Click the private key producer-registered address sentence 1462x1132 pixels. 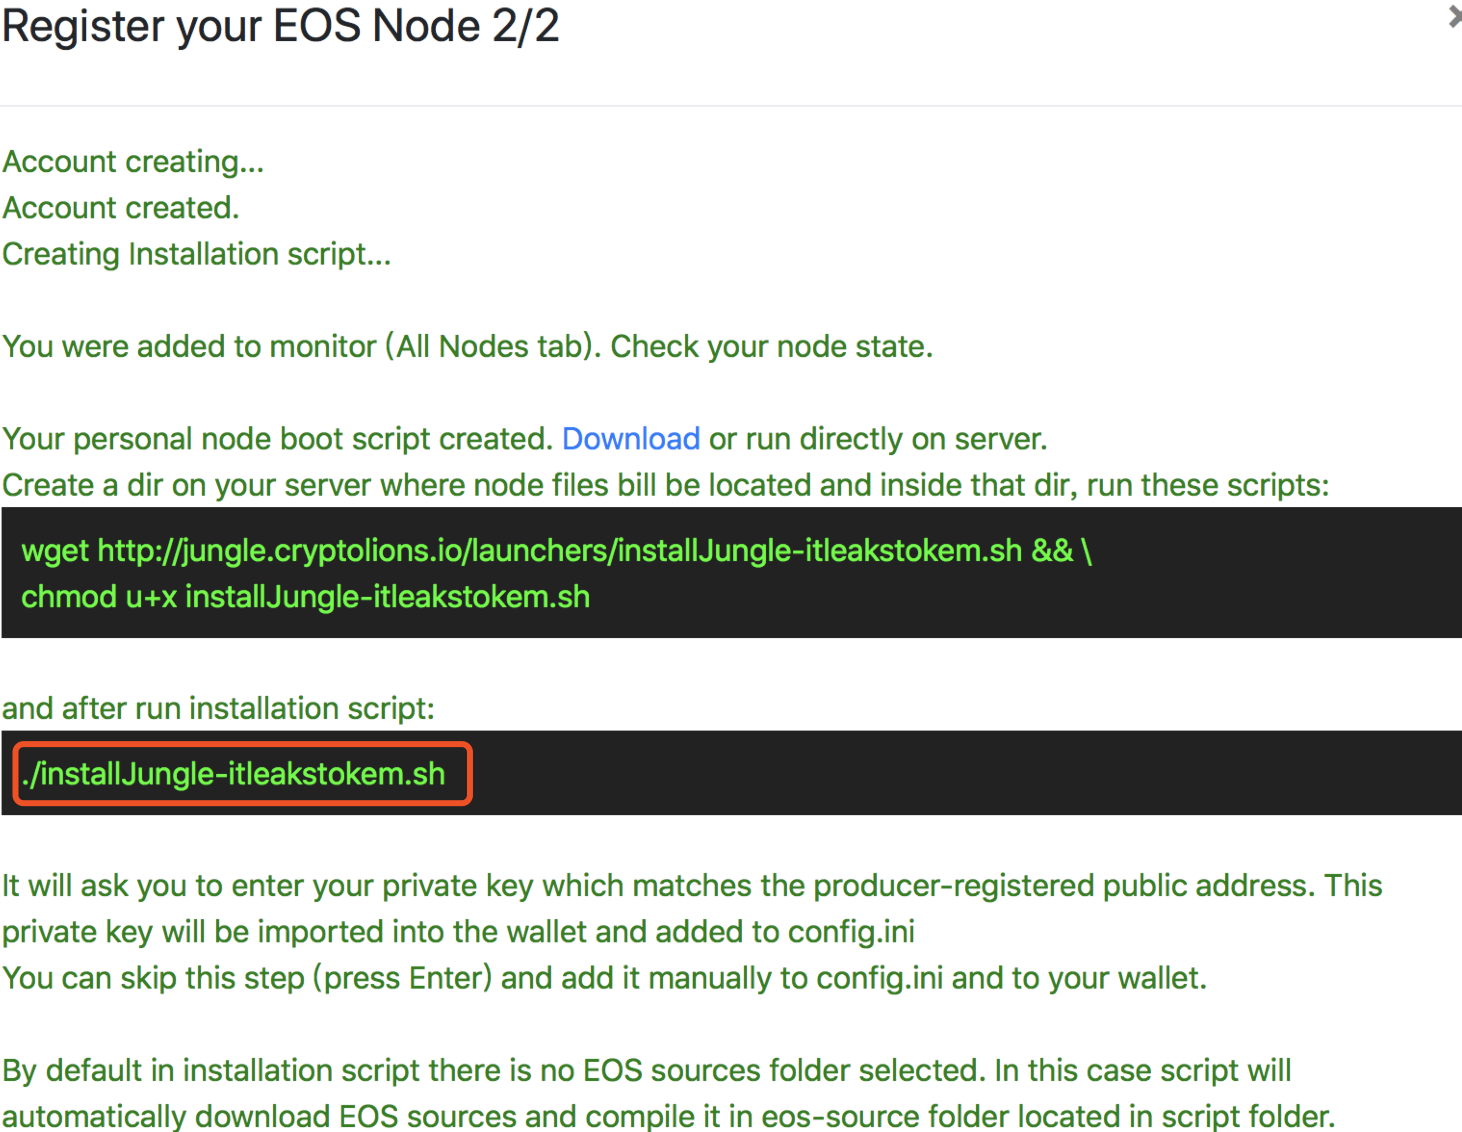tap(692, 886)
